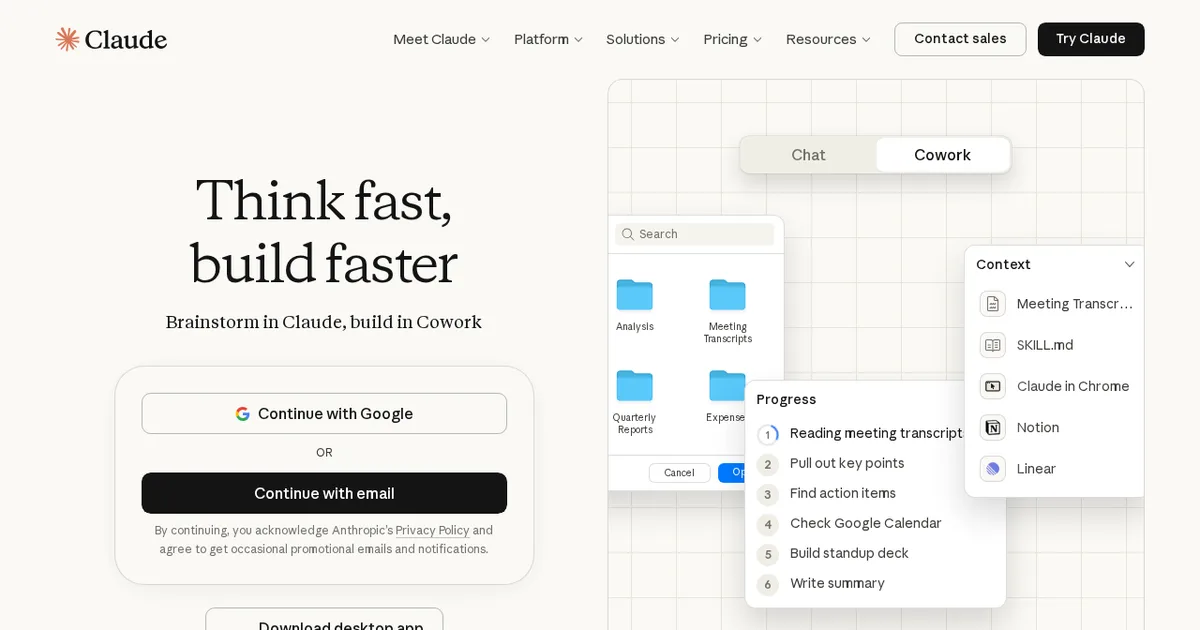
Task: Expand the Meet Claude menu
Action: 442,39
